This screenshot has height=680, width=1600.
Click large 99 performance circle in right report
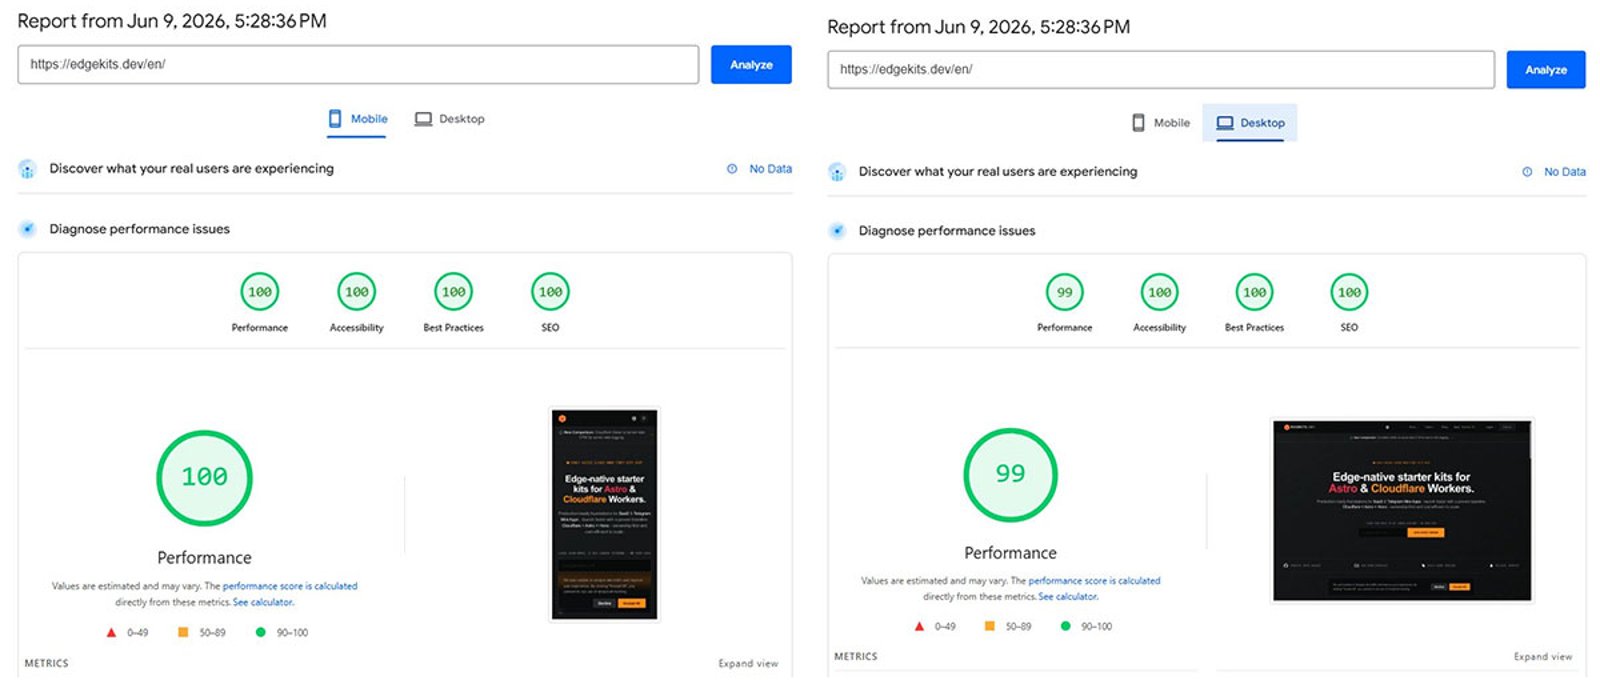click(x=1010, y=475)
